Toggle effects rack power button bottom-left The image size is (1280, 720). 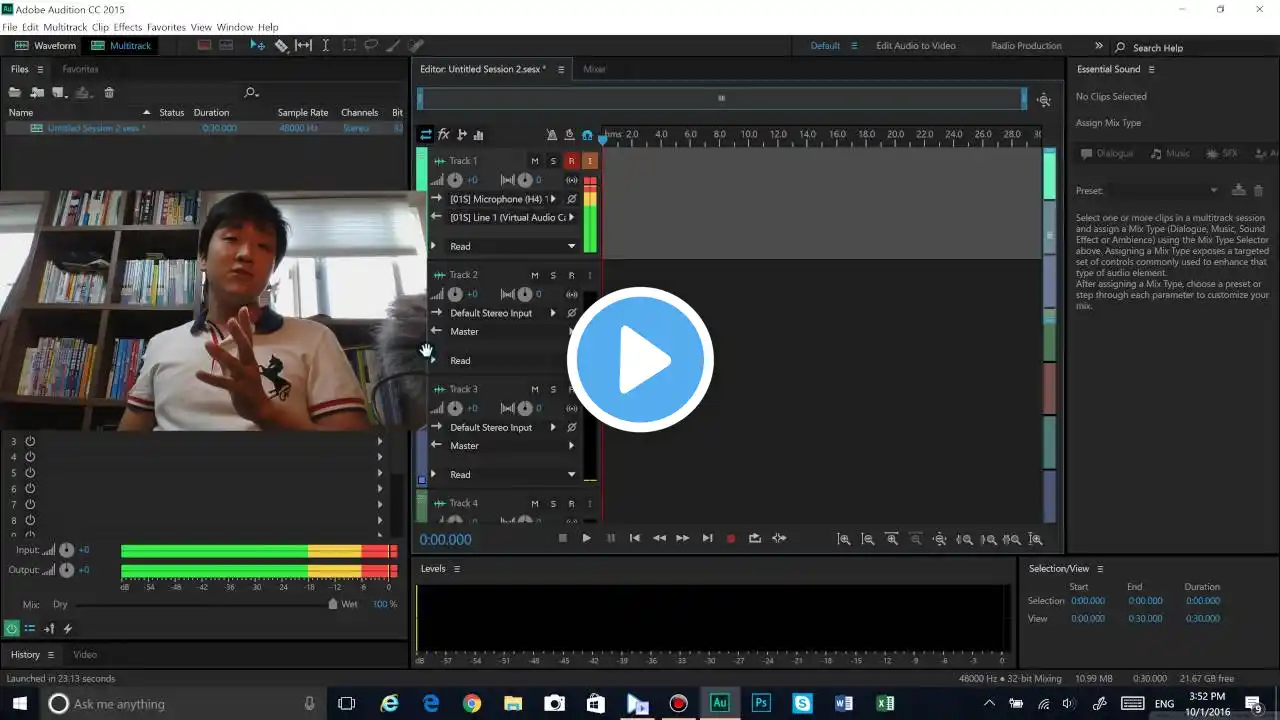(11, 629)
